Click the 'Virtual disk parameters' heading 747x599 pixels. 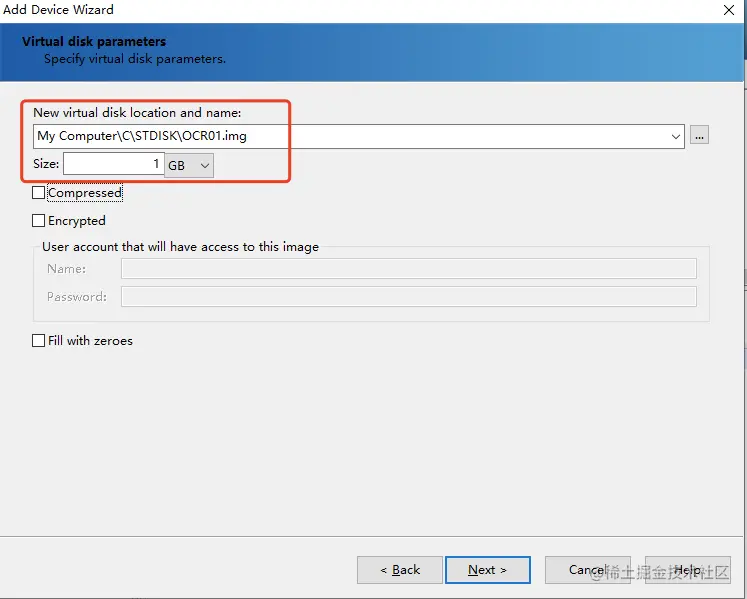point(94,41)
